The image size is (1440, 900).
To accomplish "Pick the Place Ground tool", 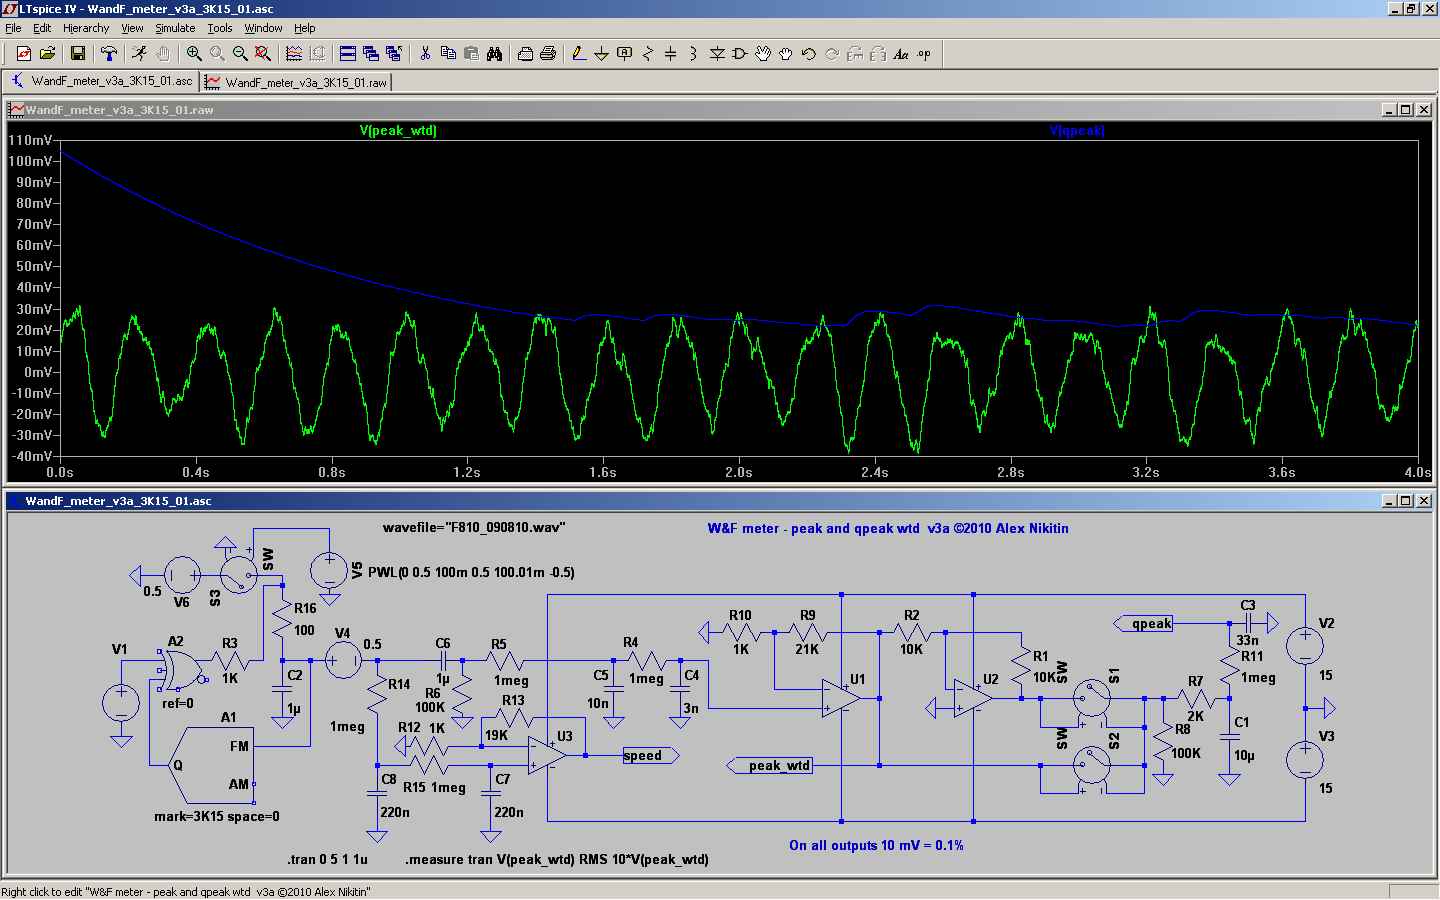I will (601, 54).
